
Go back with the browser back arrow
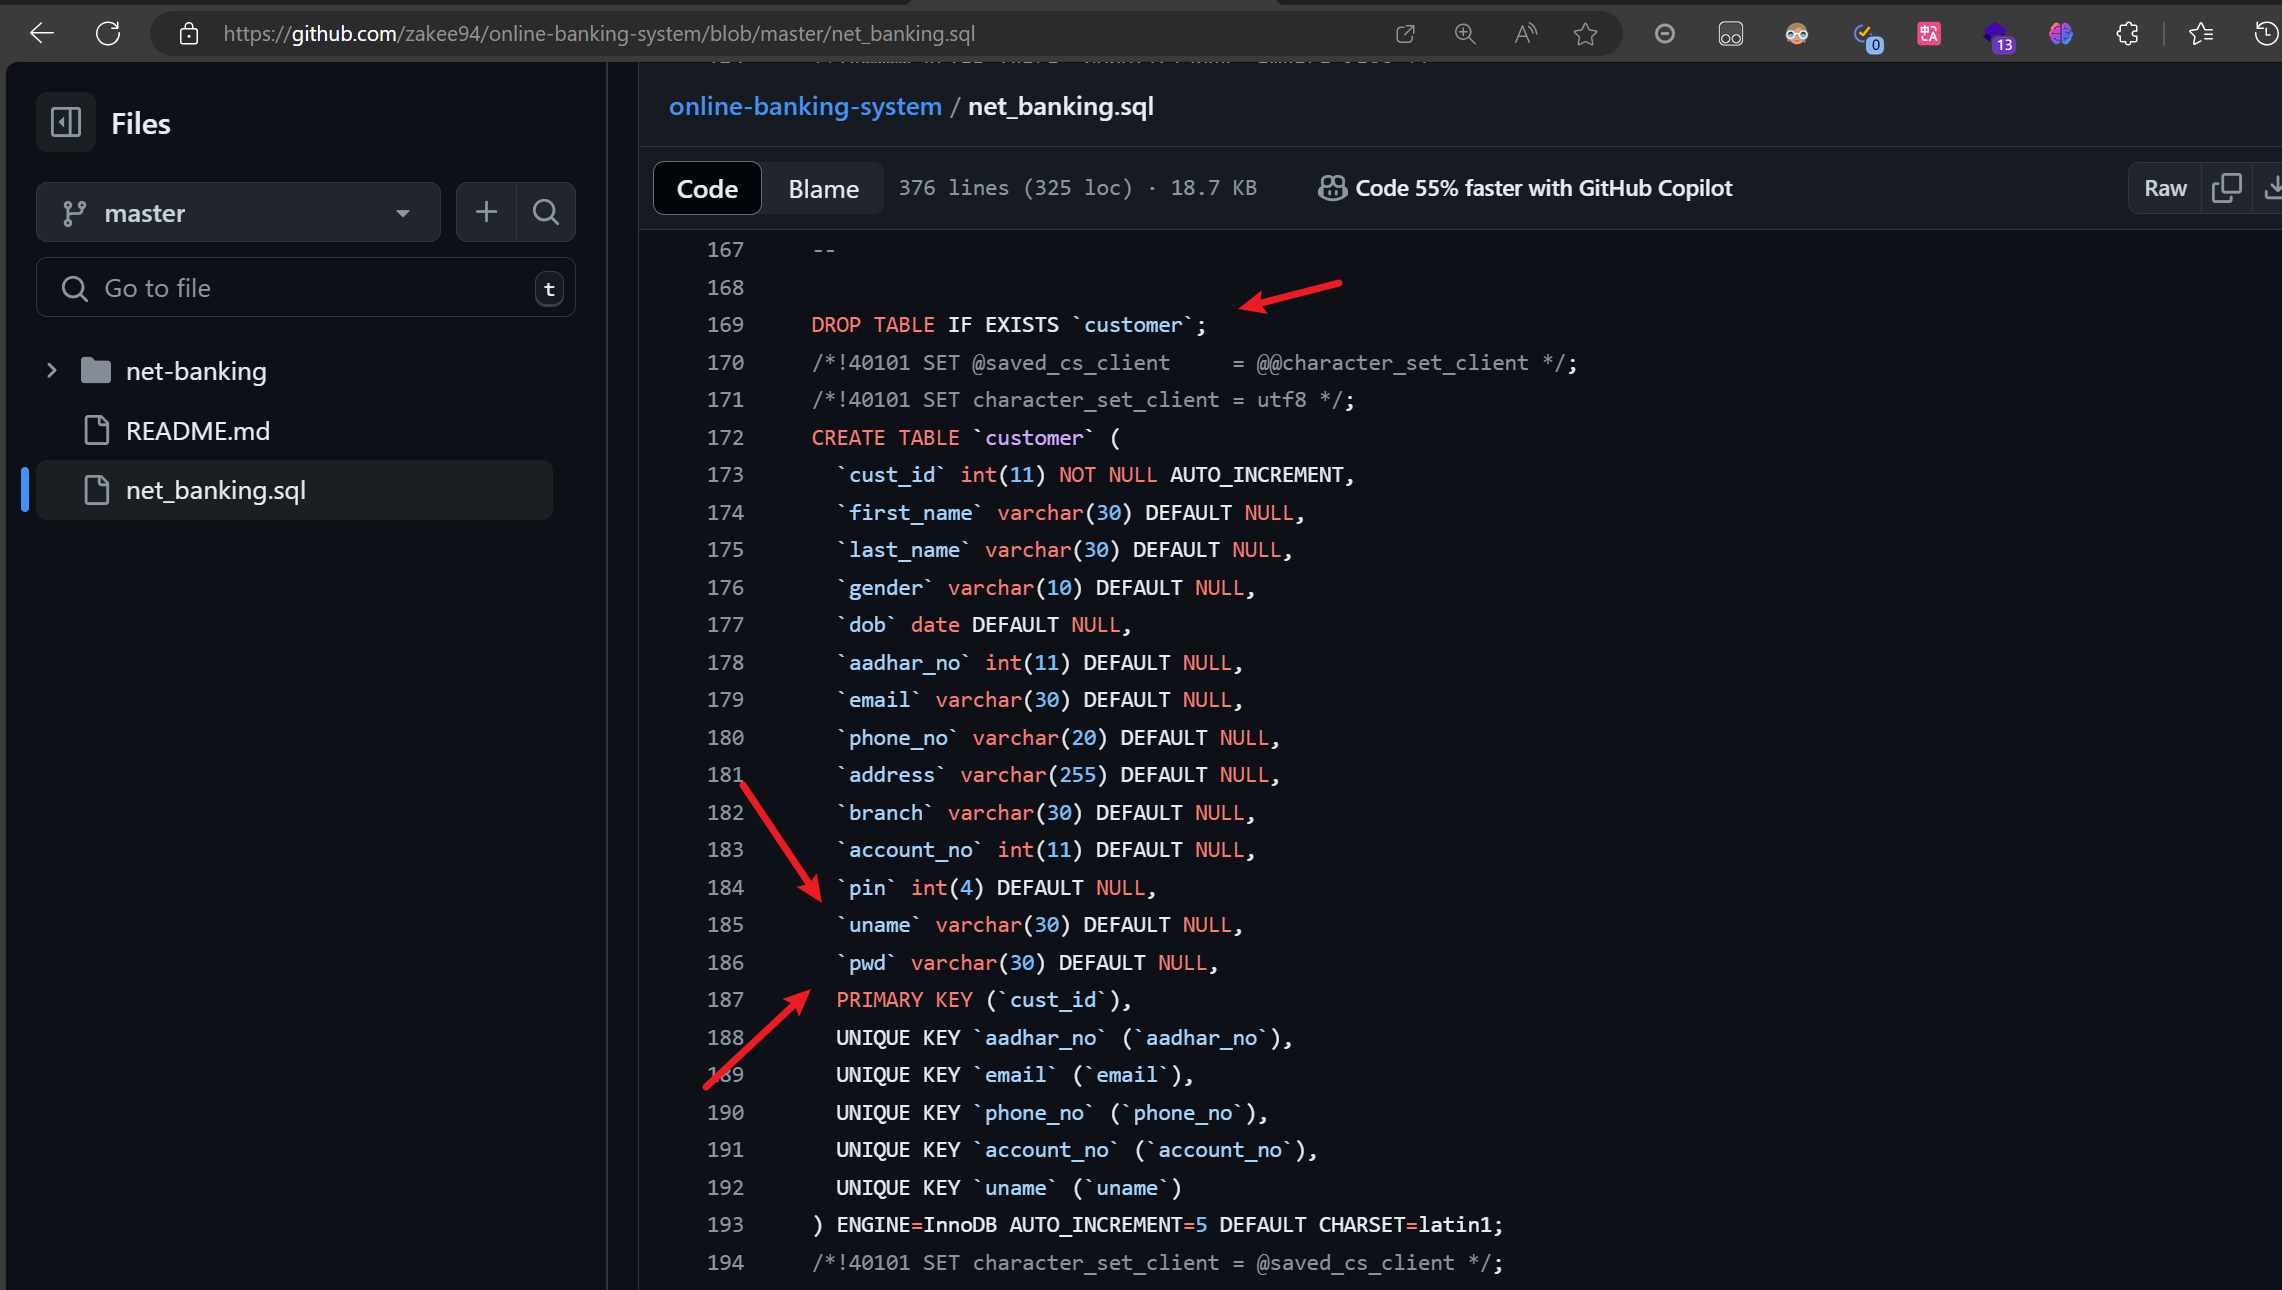point(41,33)
